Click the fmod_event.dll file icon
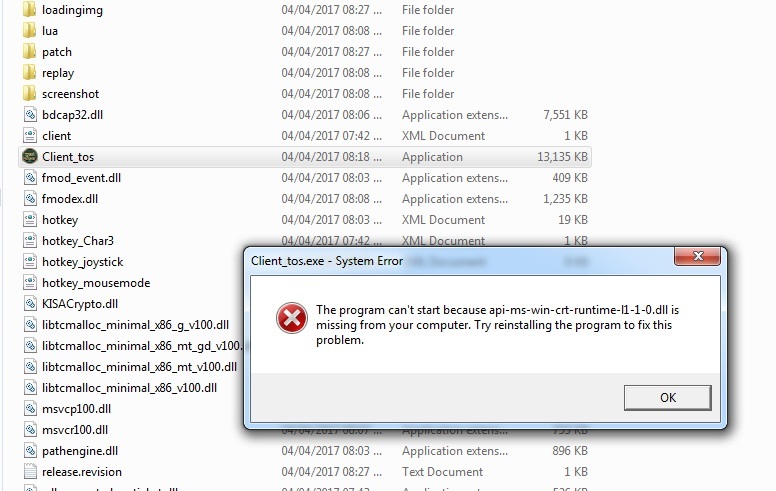Image resolution: width=776 pixels, height=491 pixels. [x=30, y=178]
